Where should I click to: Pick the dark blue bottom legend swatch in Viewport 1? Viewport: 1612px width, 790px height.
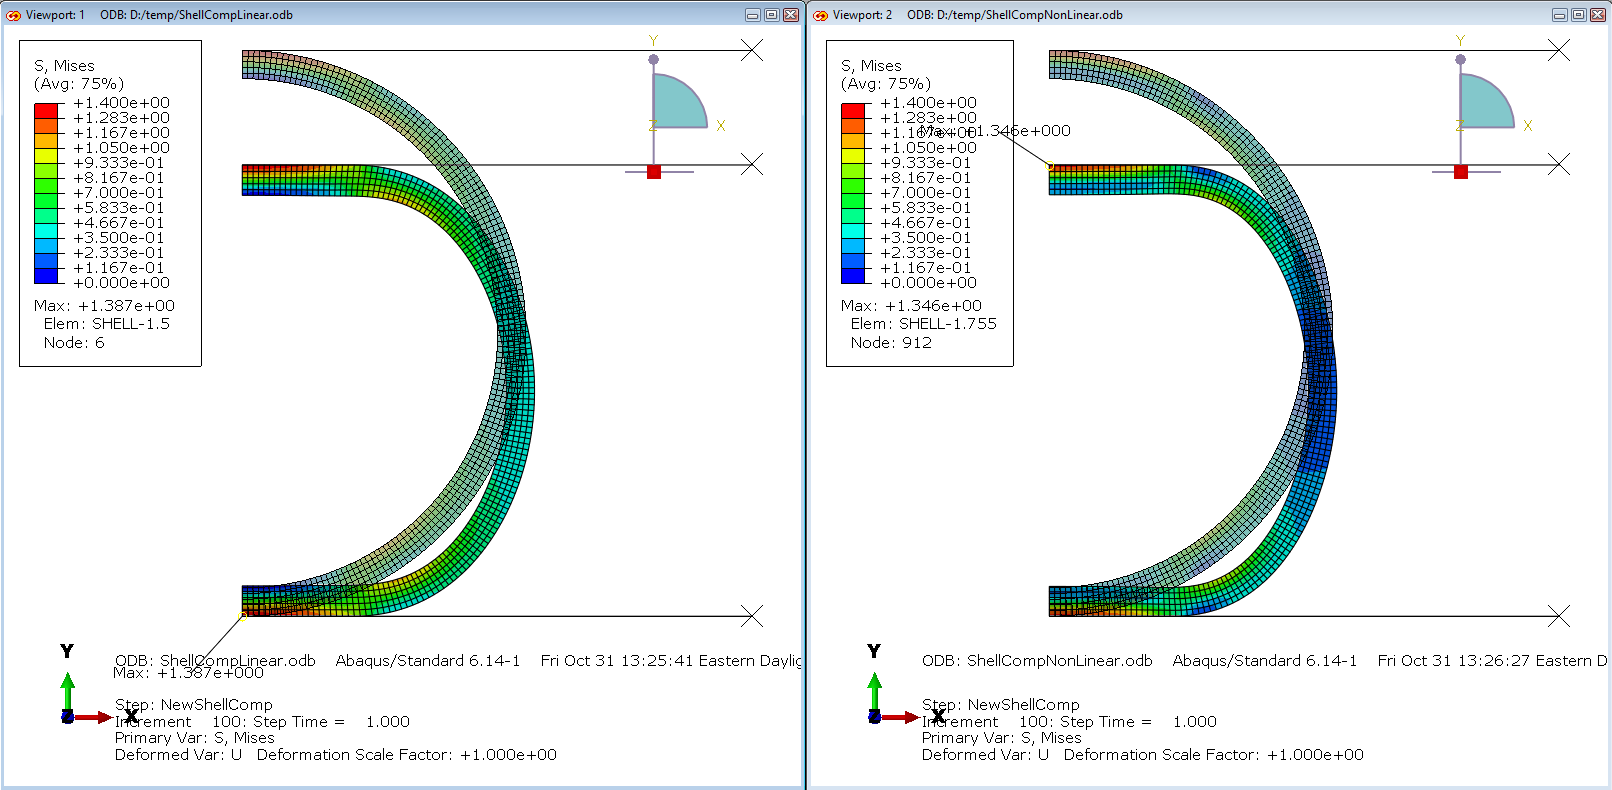(x=46, y=275)
